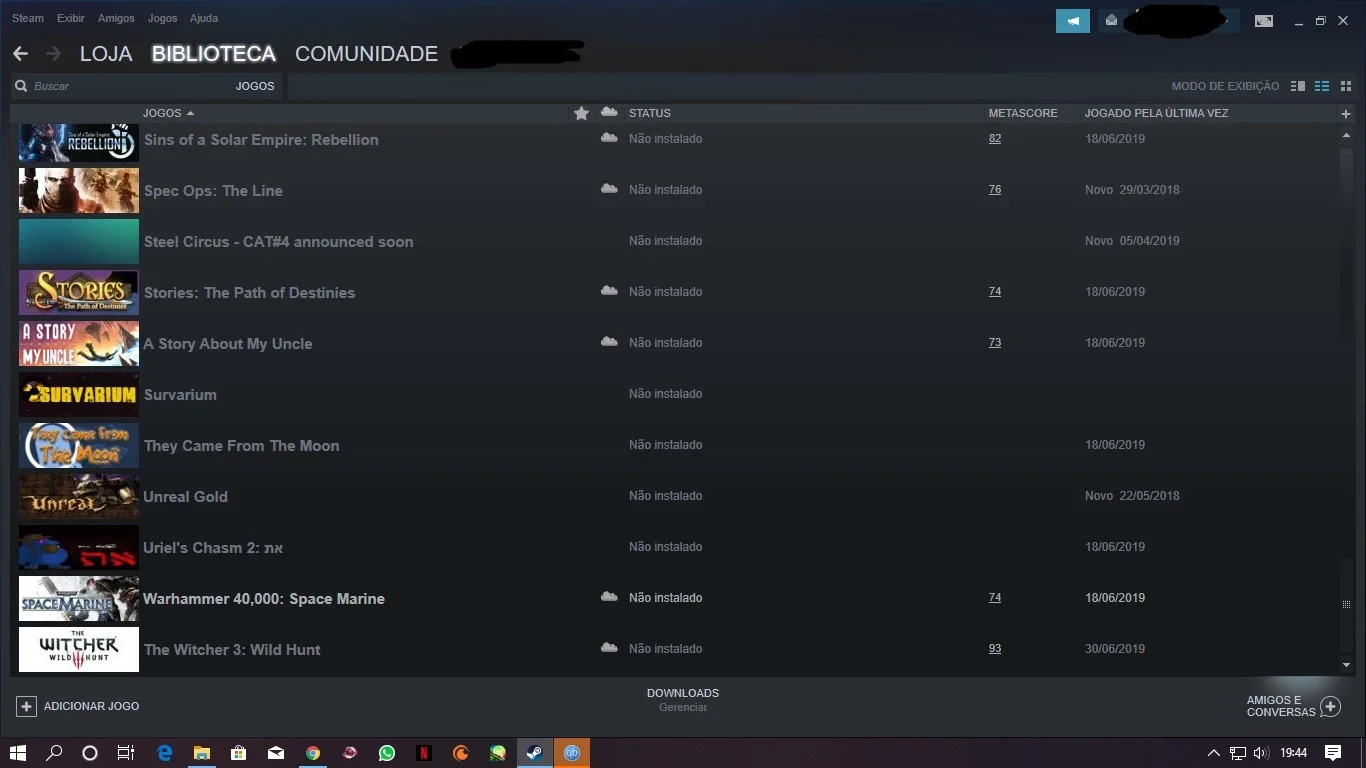Open metascore 93 link for The Witcher 3

(995, 649)
